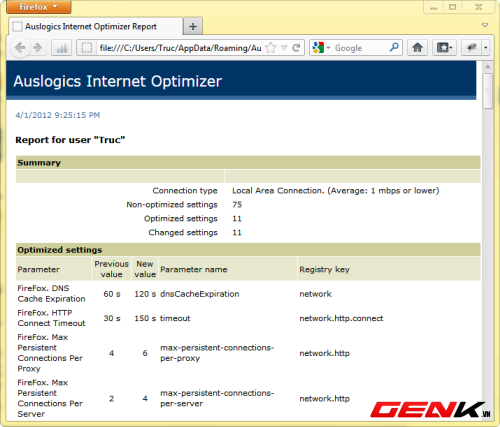
Task: Go forward with the Forward arrow button
Action: click(38, 48)
